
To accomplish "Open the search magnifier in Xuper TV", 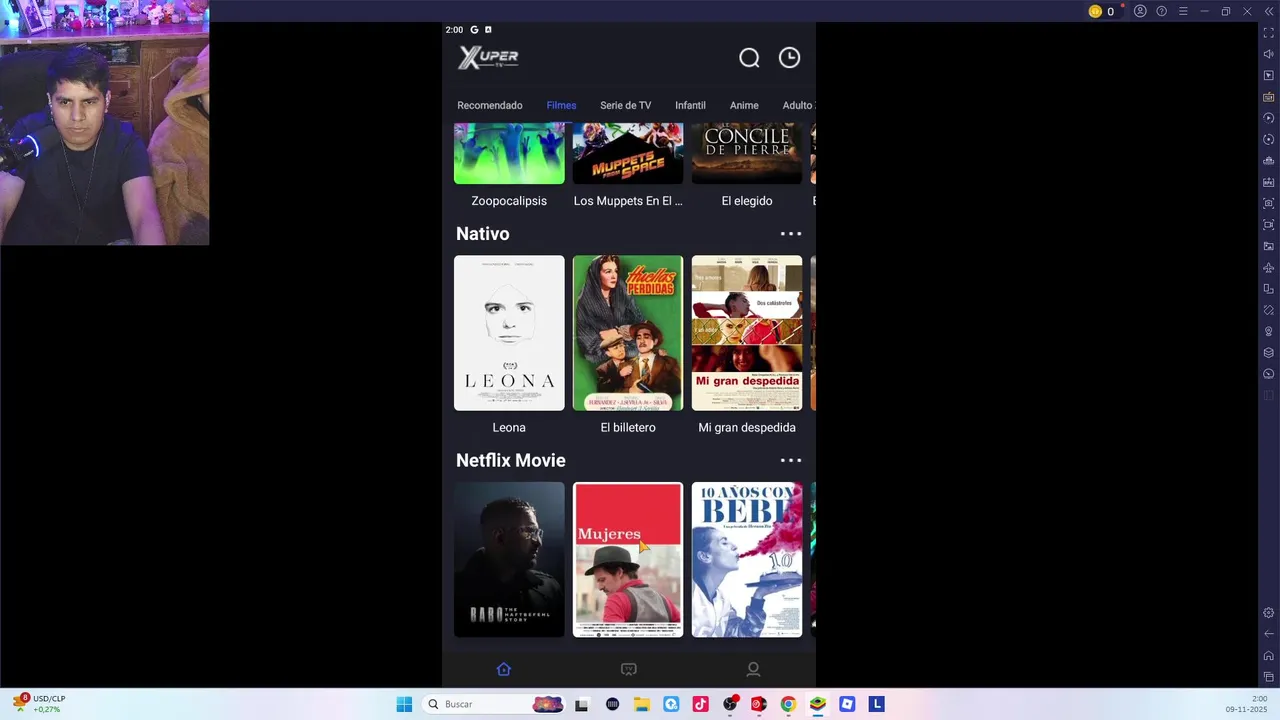I will (x=749, y=58).
